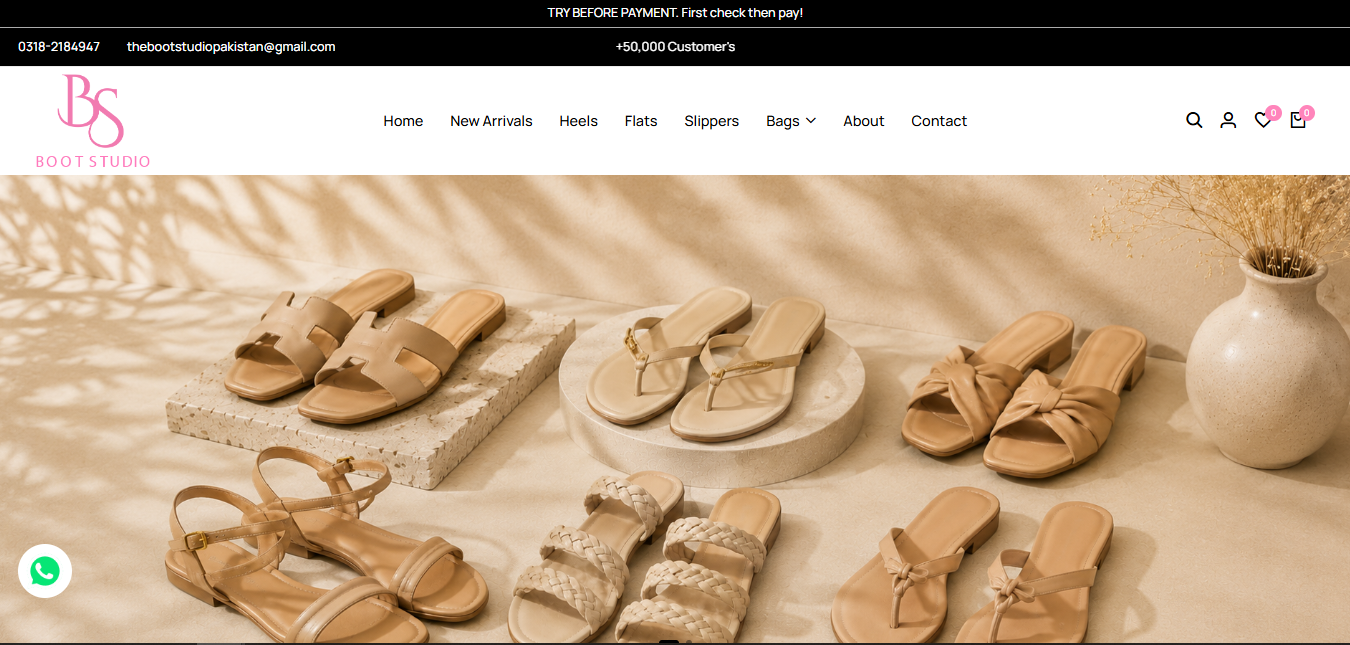Click the Boot Studio logo
Screen dimensions: 1350x645
tap(93, 120)
